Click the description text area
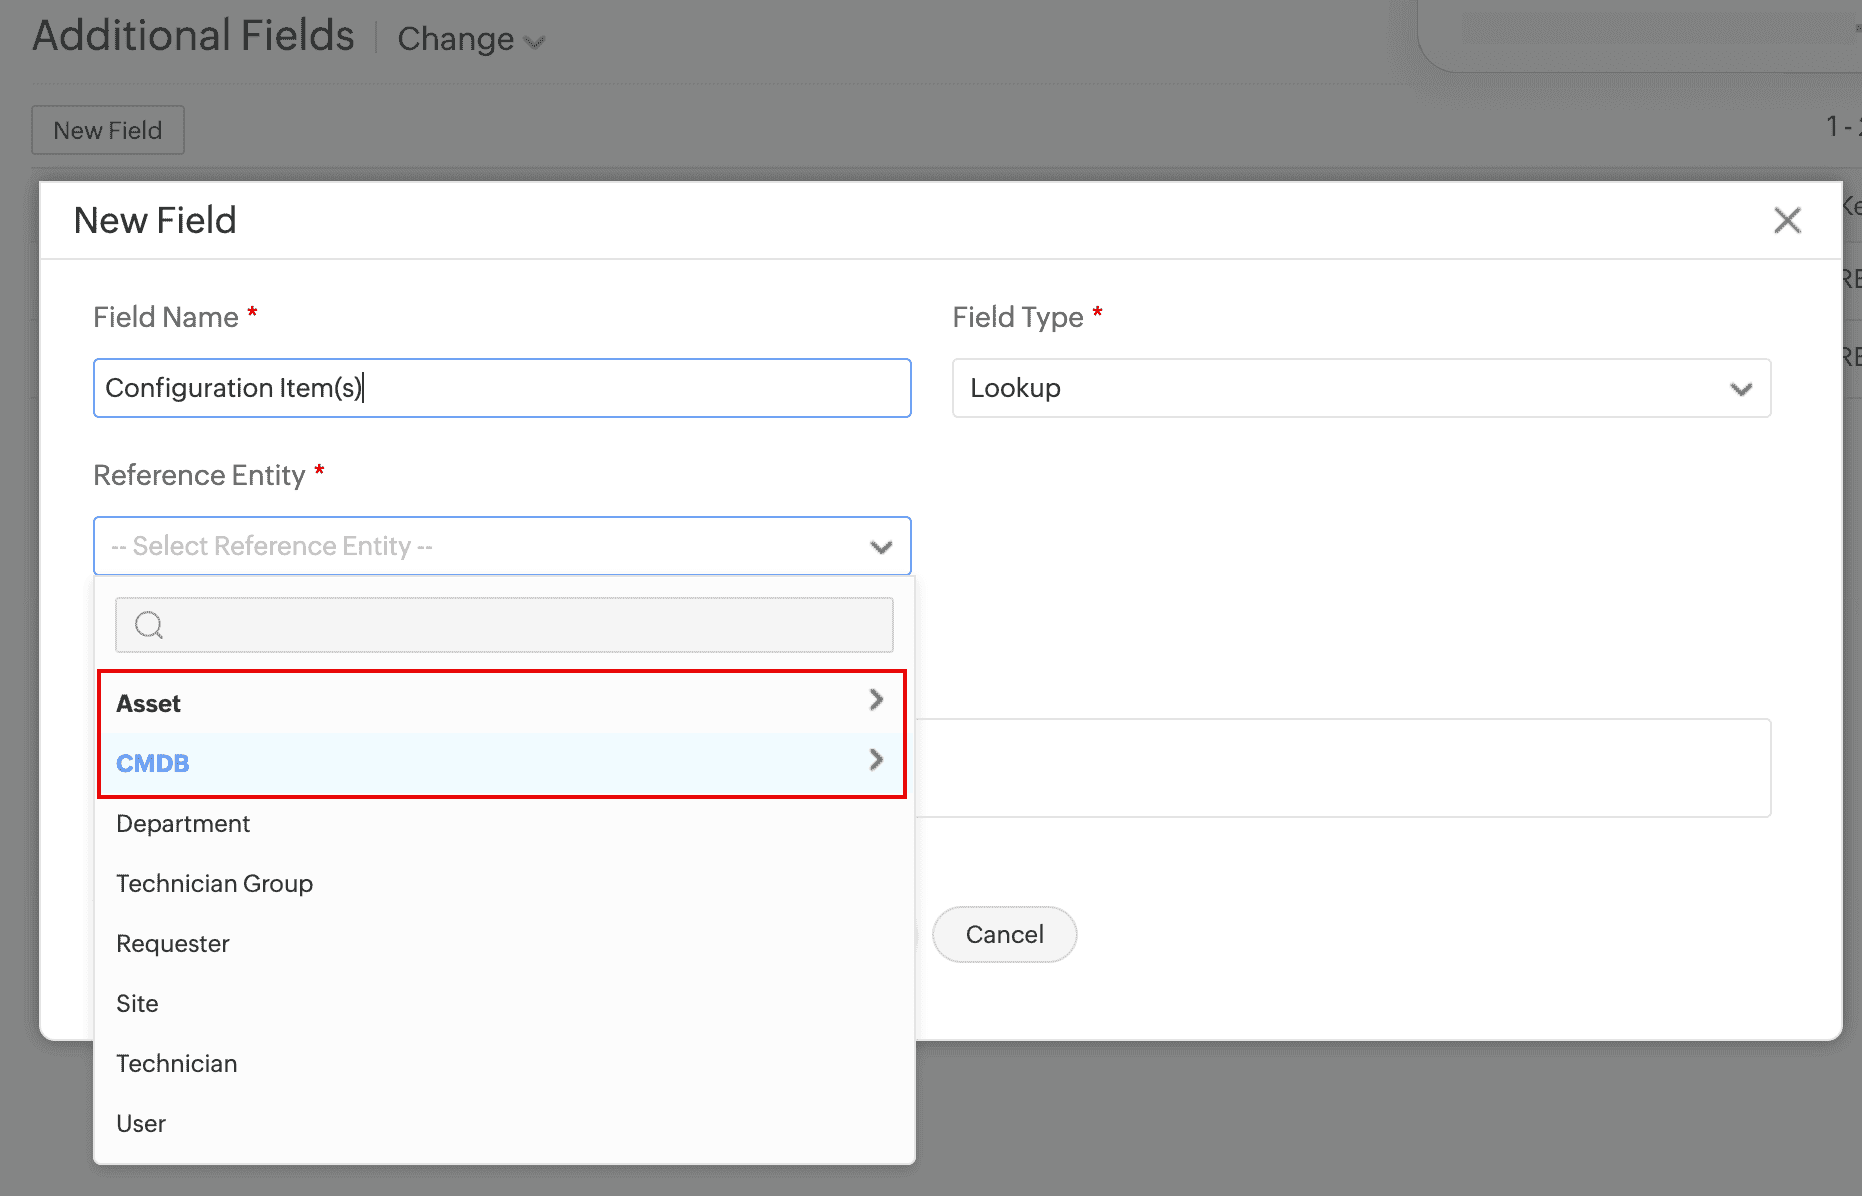1862x1196 pixels. [1340, 767]
